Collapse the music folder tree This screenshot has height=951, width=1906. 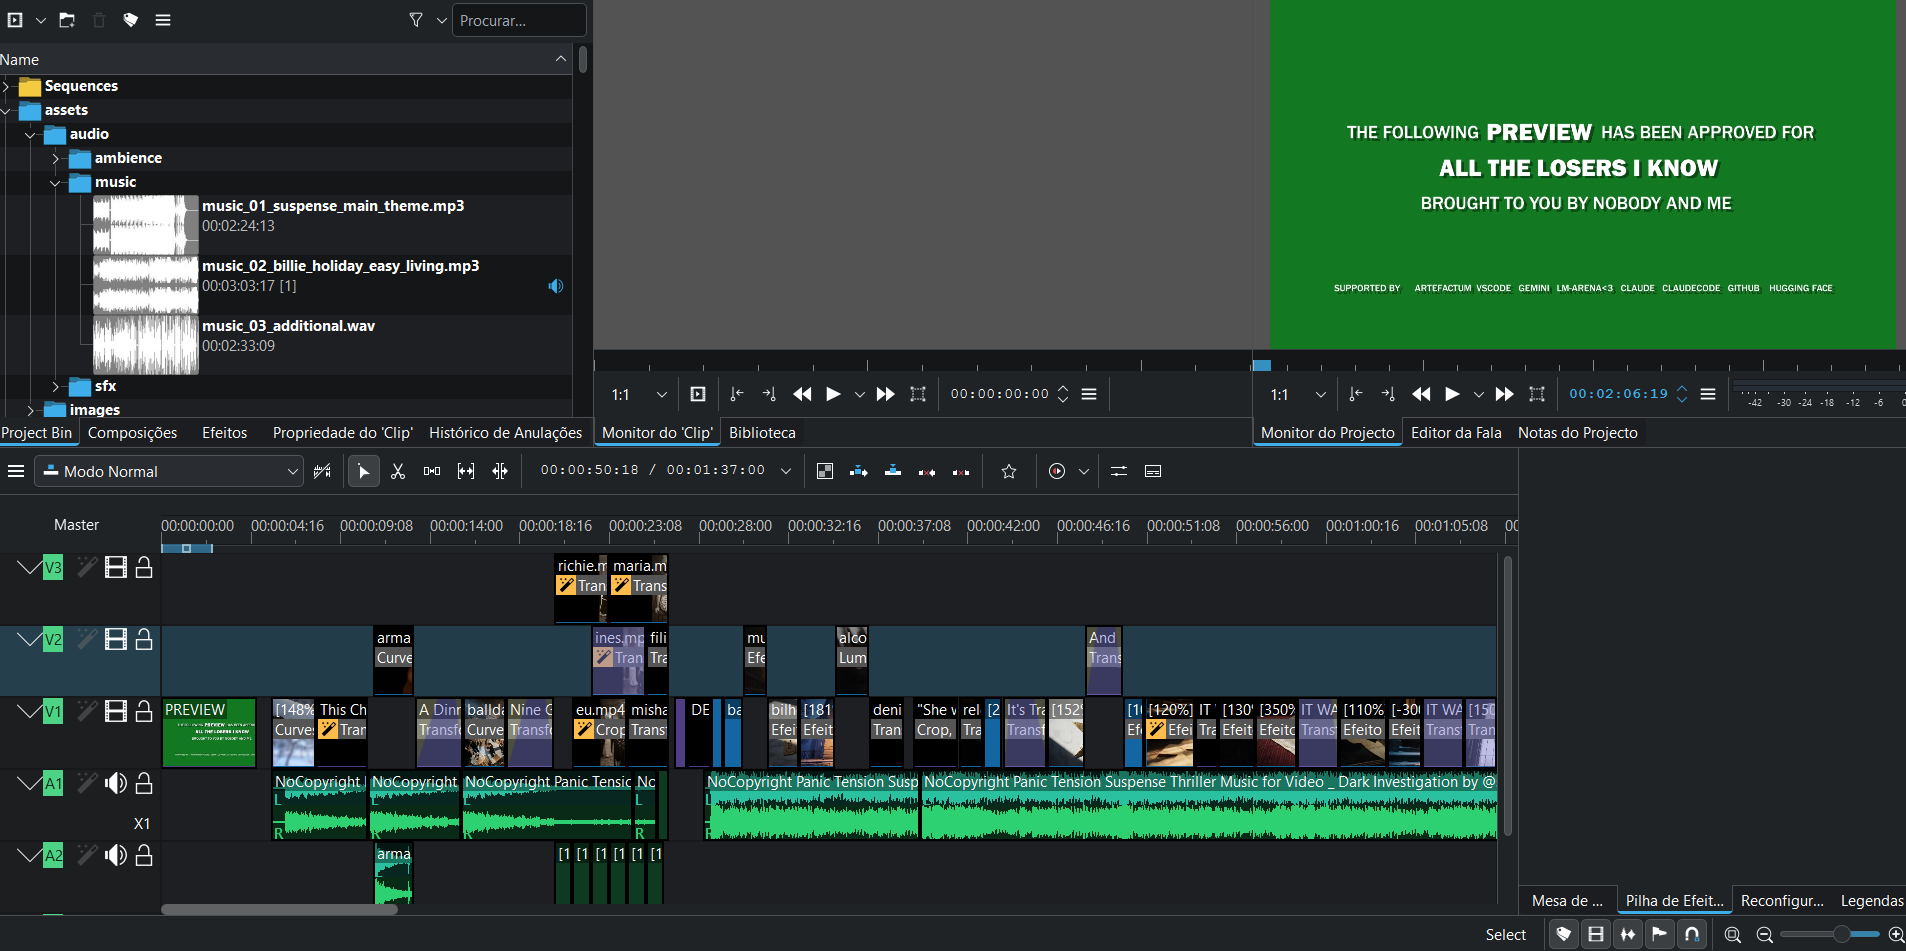56,182
